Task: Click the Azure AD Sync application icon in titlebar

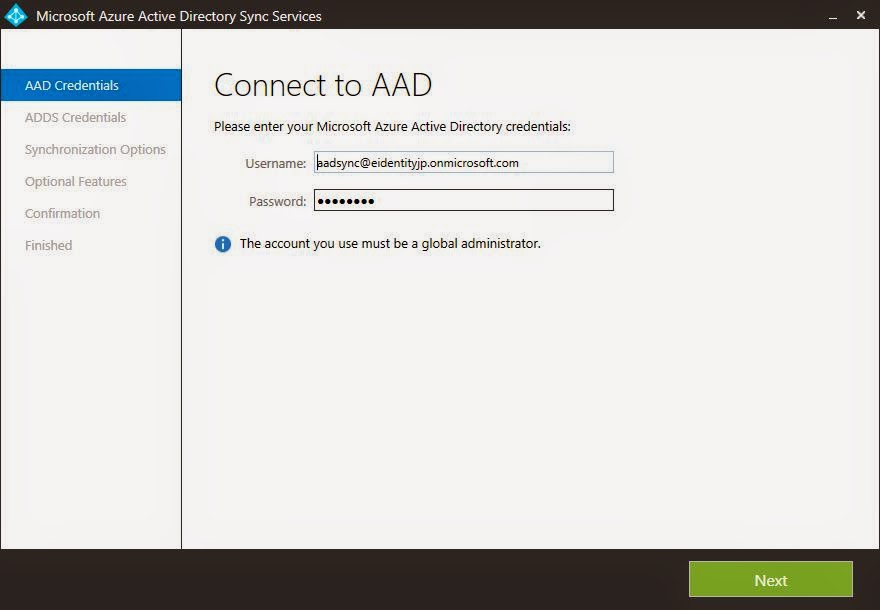Action: [x=17, y=16]
